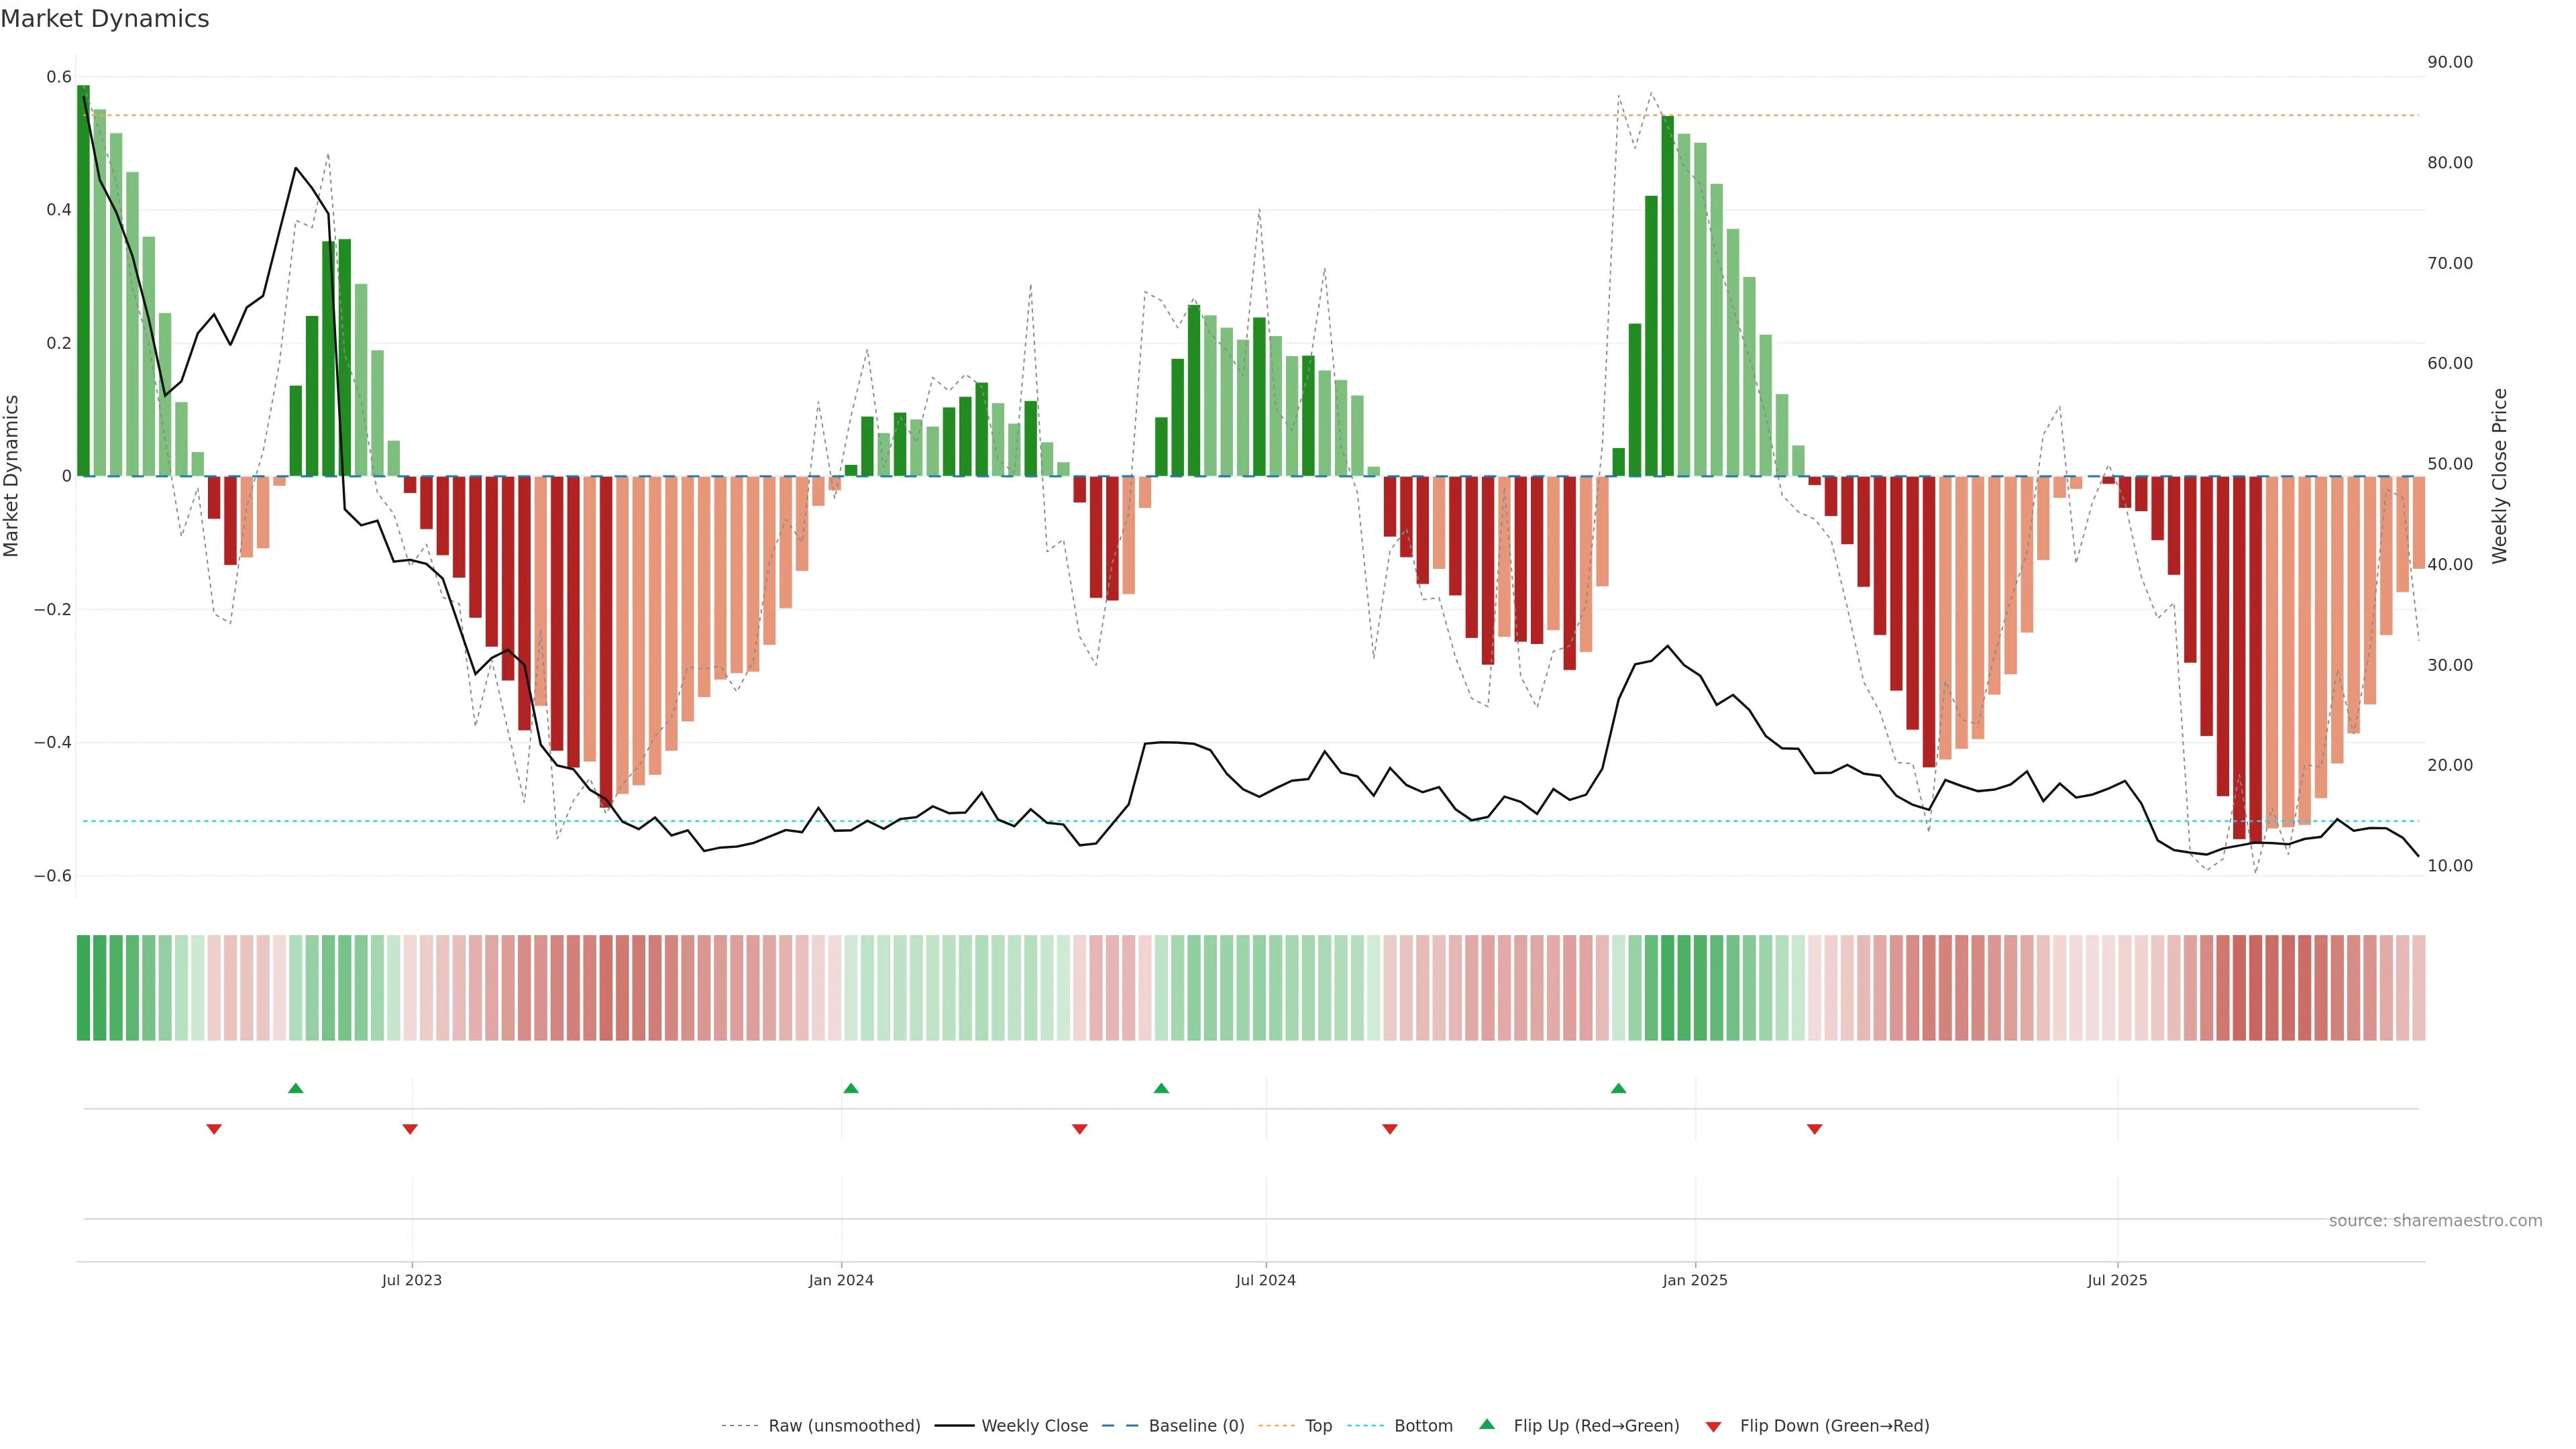This screenshot has width=2576, height=1449.
Task: Click the Market Dynamics chart title
Action: tap(105, 19)
